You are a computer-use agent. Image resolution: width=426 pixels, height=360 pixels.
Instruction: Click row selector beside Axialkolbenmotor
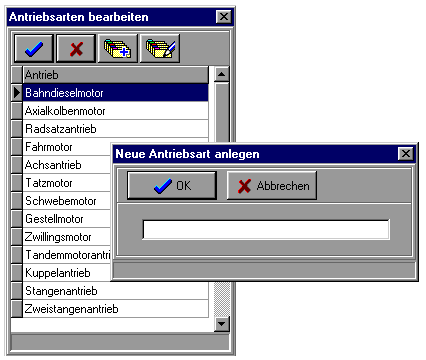coord(17,111)
